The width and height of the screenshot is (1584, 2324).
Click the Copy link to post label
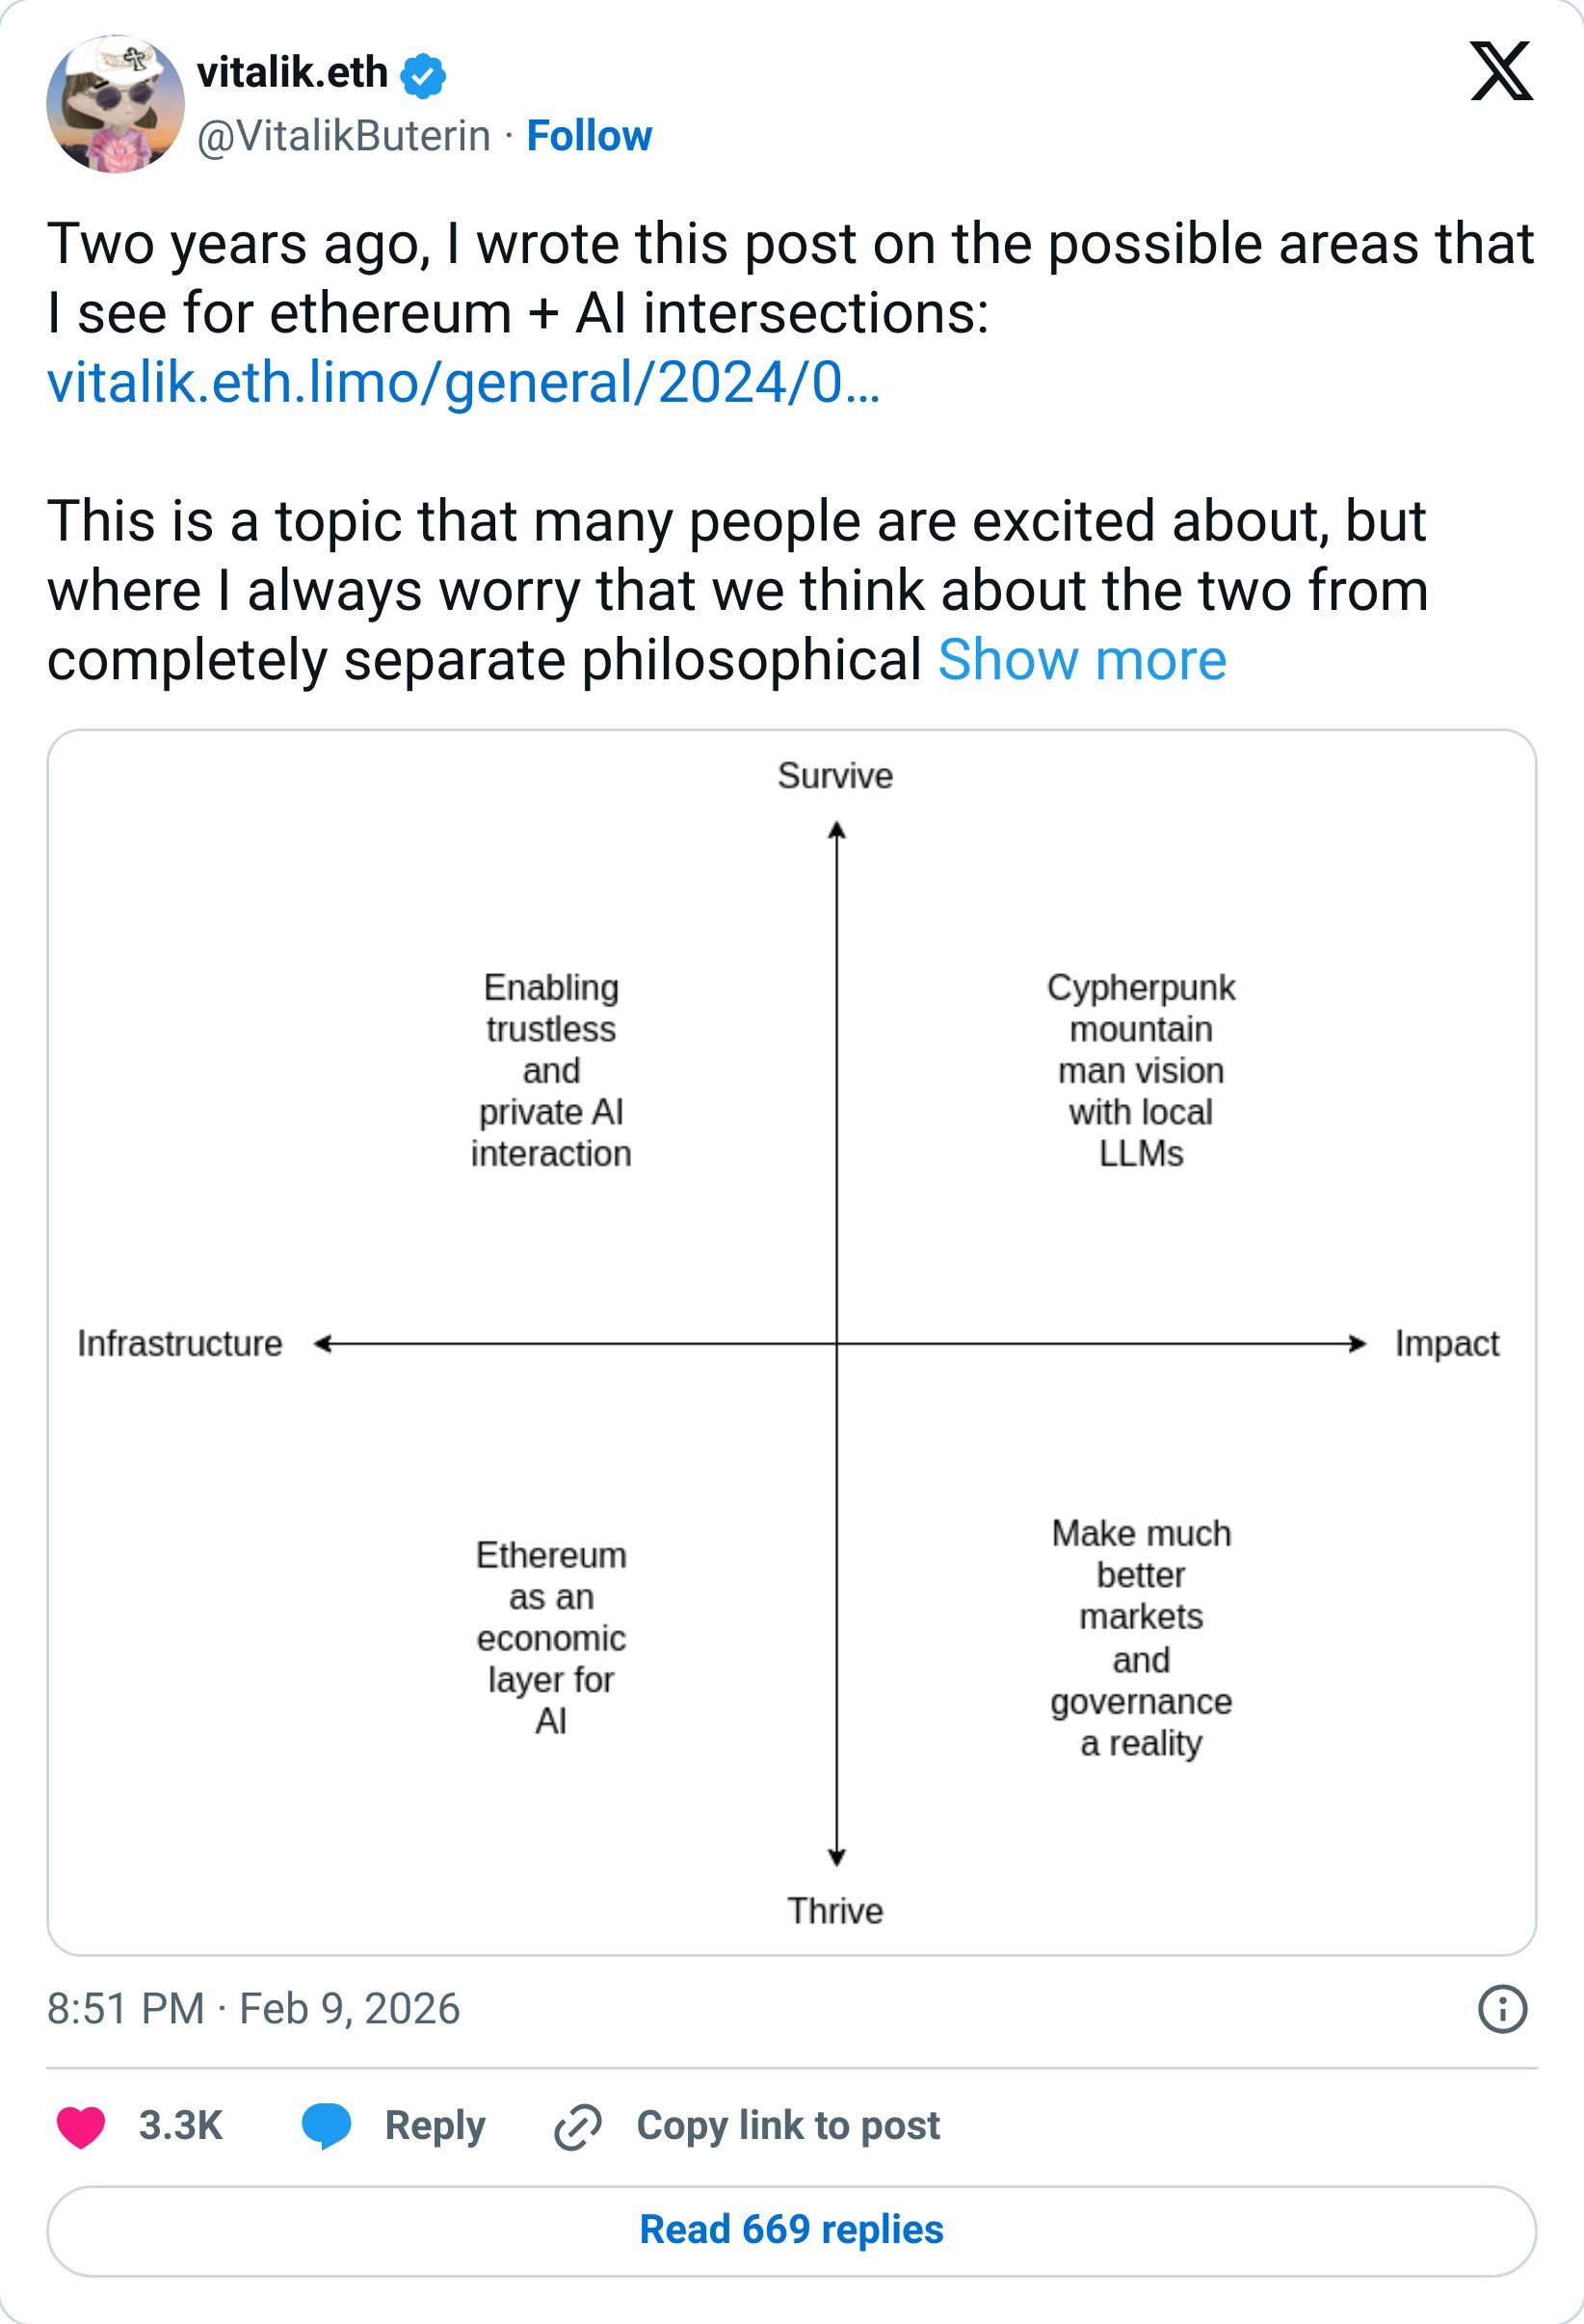pyautogui.click(x=789, y=2123)
